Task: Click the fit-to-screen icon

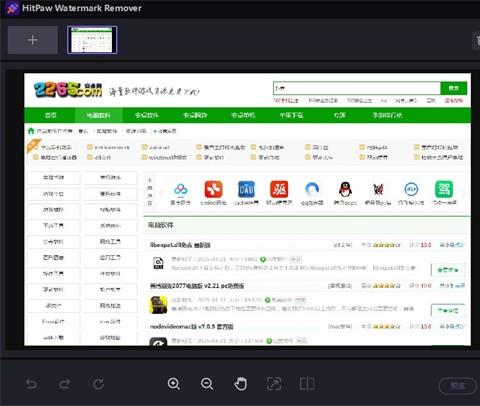Action: (x=274, y=384)
